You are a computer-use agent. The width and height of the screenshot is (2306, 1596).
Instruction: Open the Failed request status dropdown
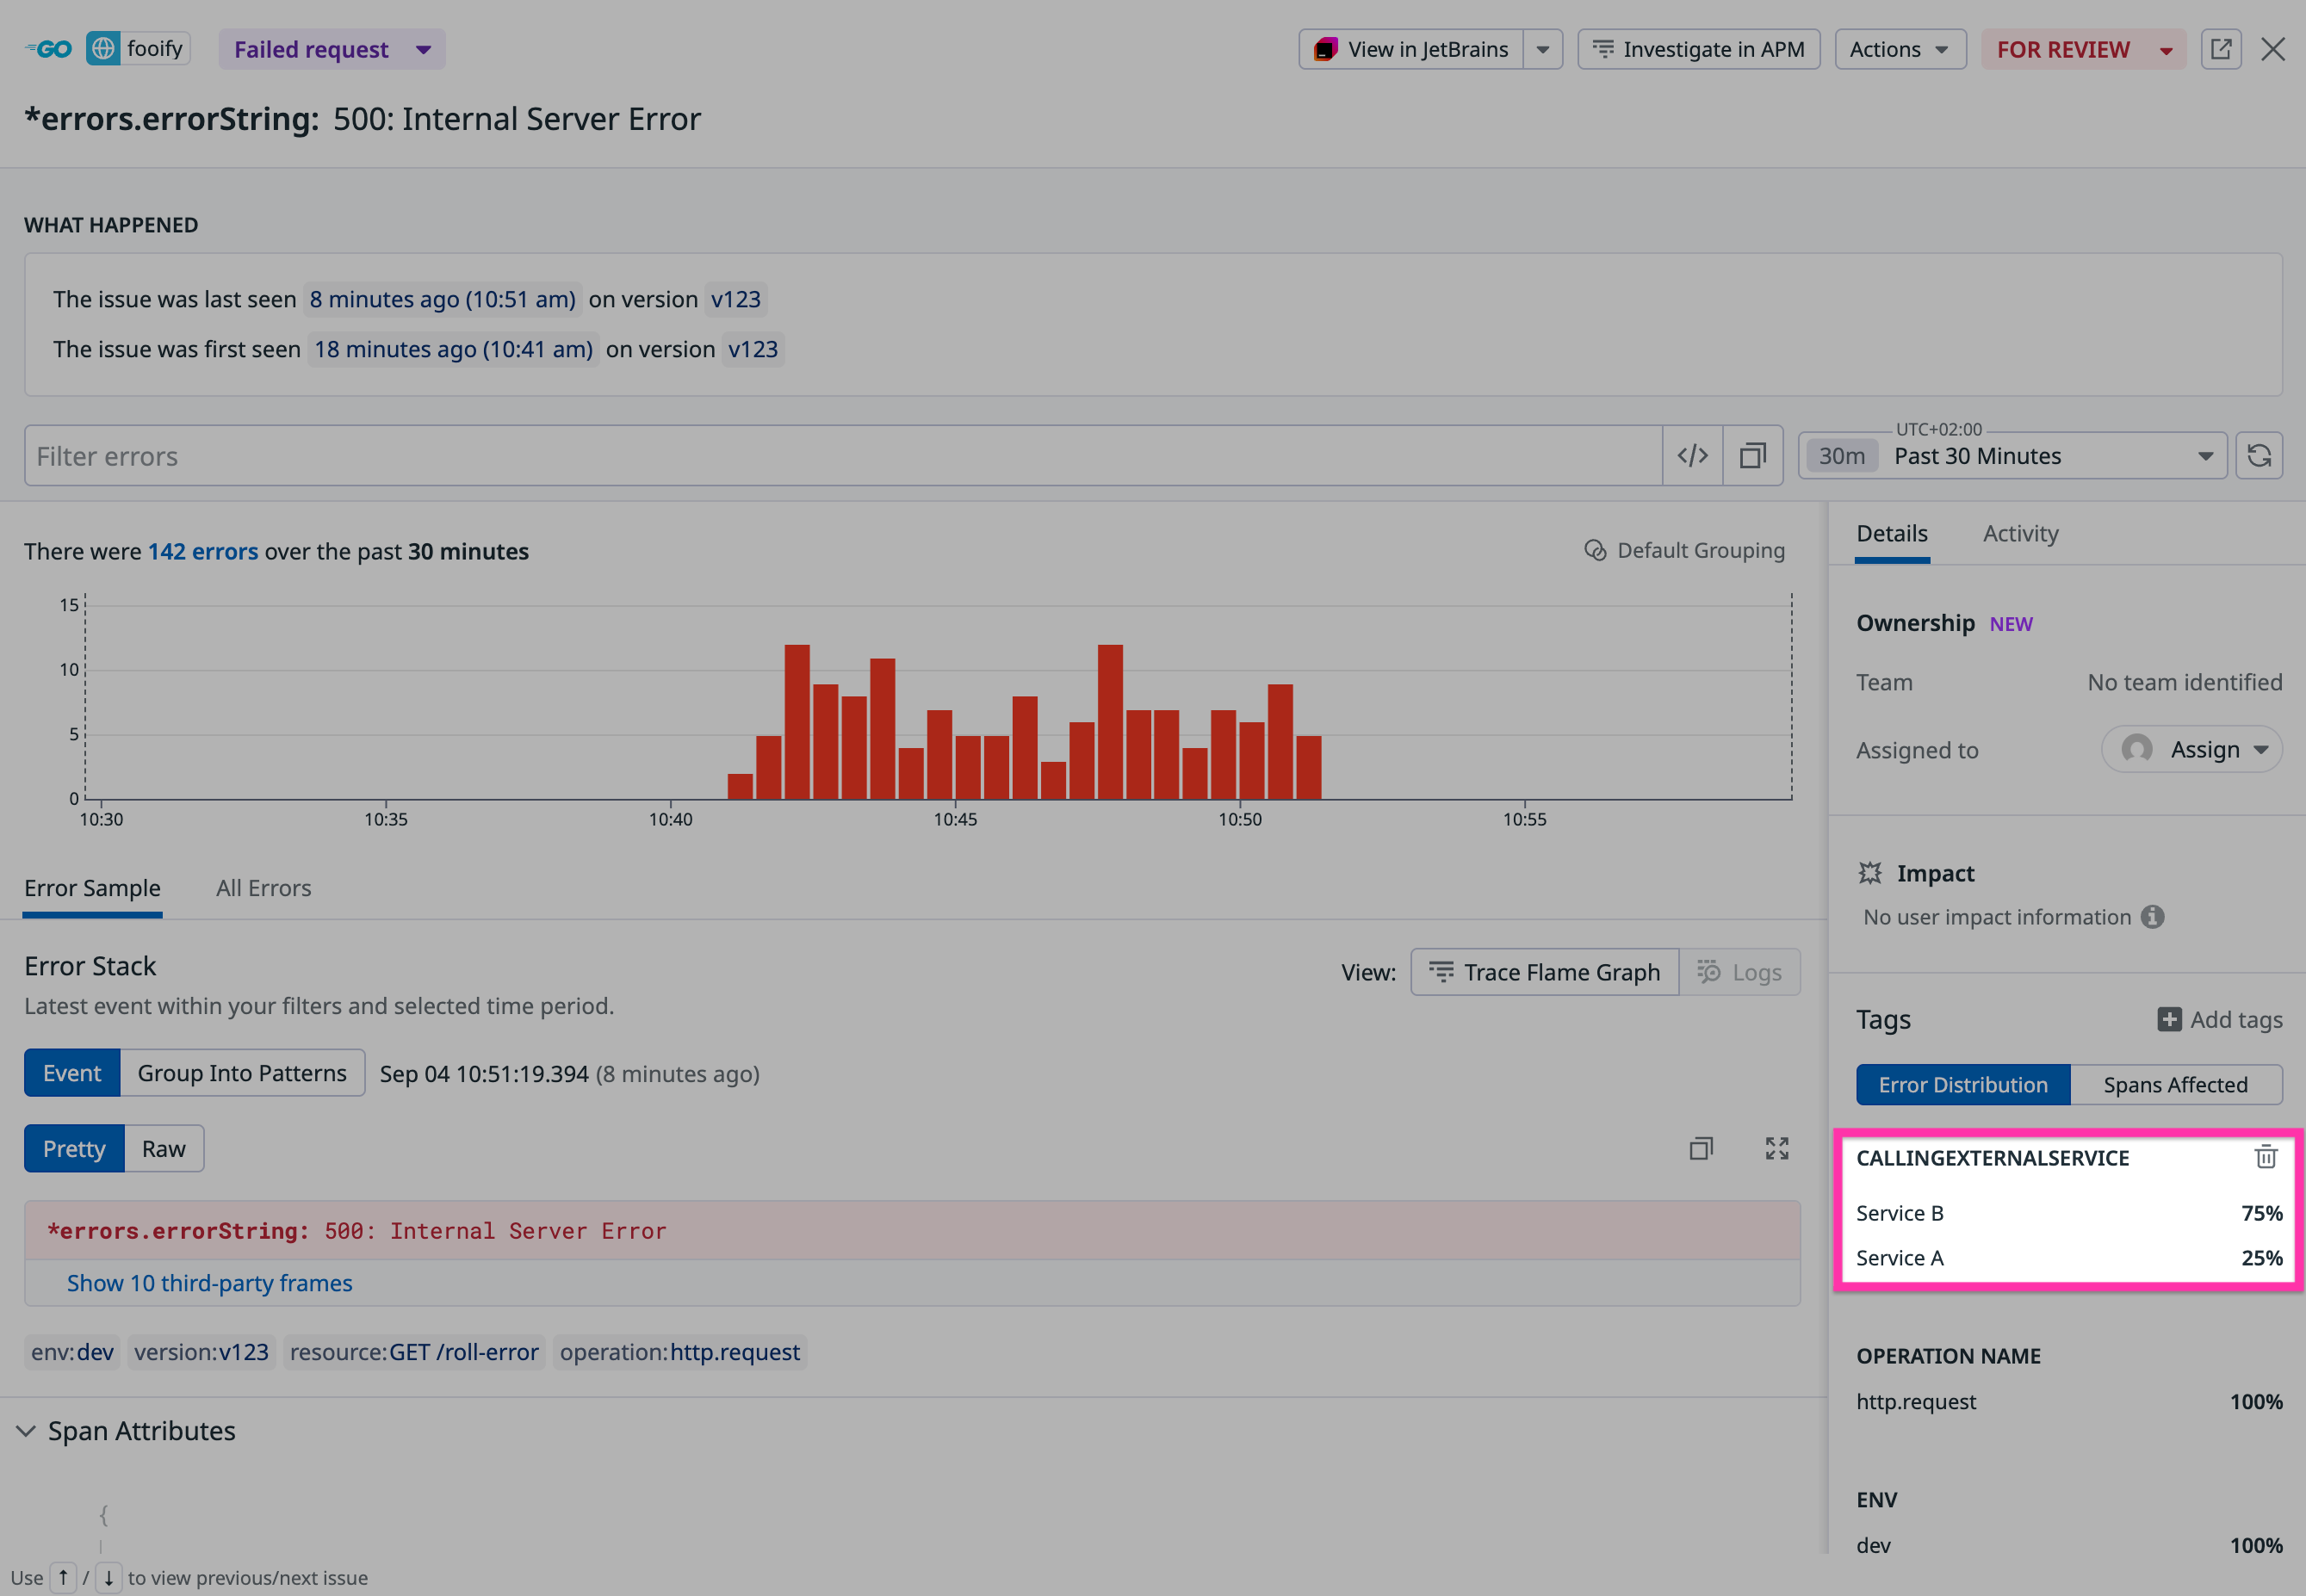click(331, 48)
